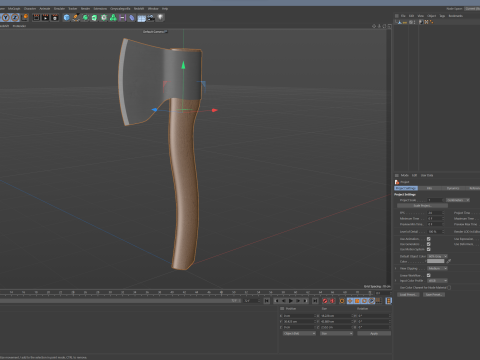Image resolution: width=480 pixels, height=360 pixels.
Task: Click the red Record Active Objects icon
Action: [x=325, y=301]
